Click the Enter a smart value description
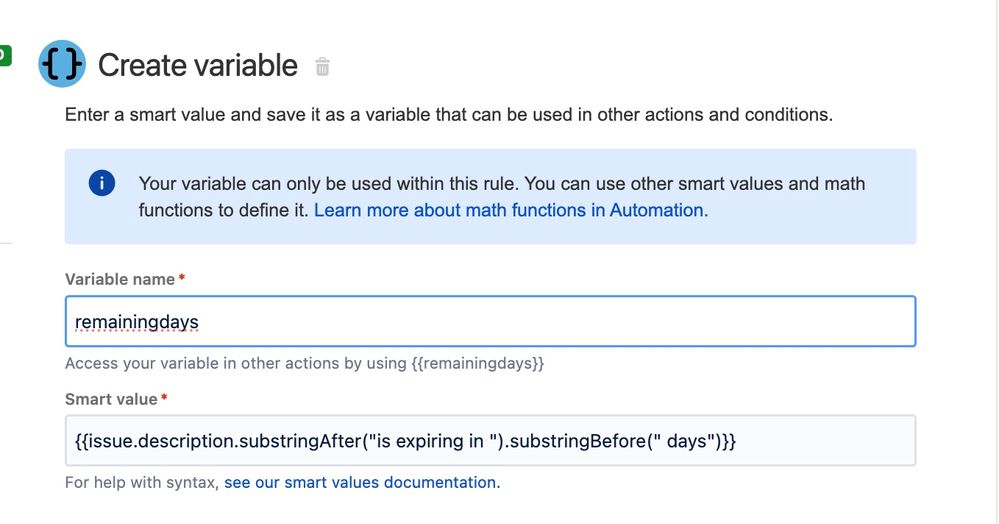Viewport: 999px width, 524px height. coord(448,115)
